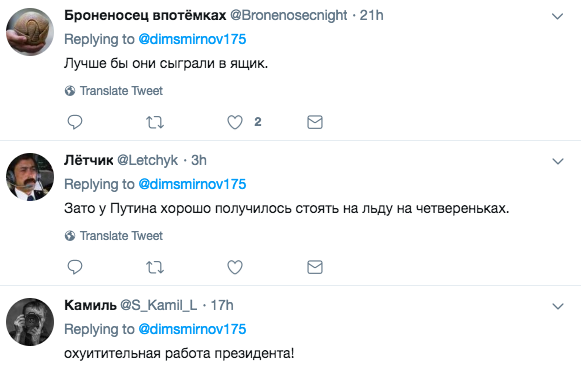Open @dimsmirnov175 link in Камиль's reply
This screenshot has width=581, height=367.
pyautogui.click(x=192, y=329)
